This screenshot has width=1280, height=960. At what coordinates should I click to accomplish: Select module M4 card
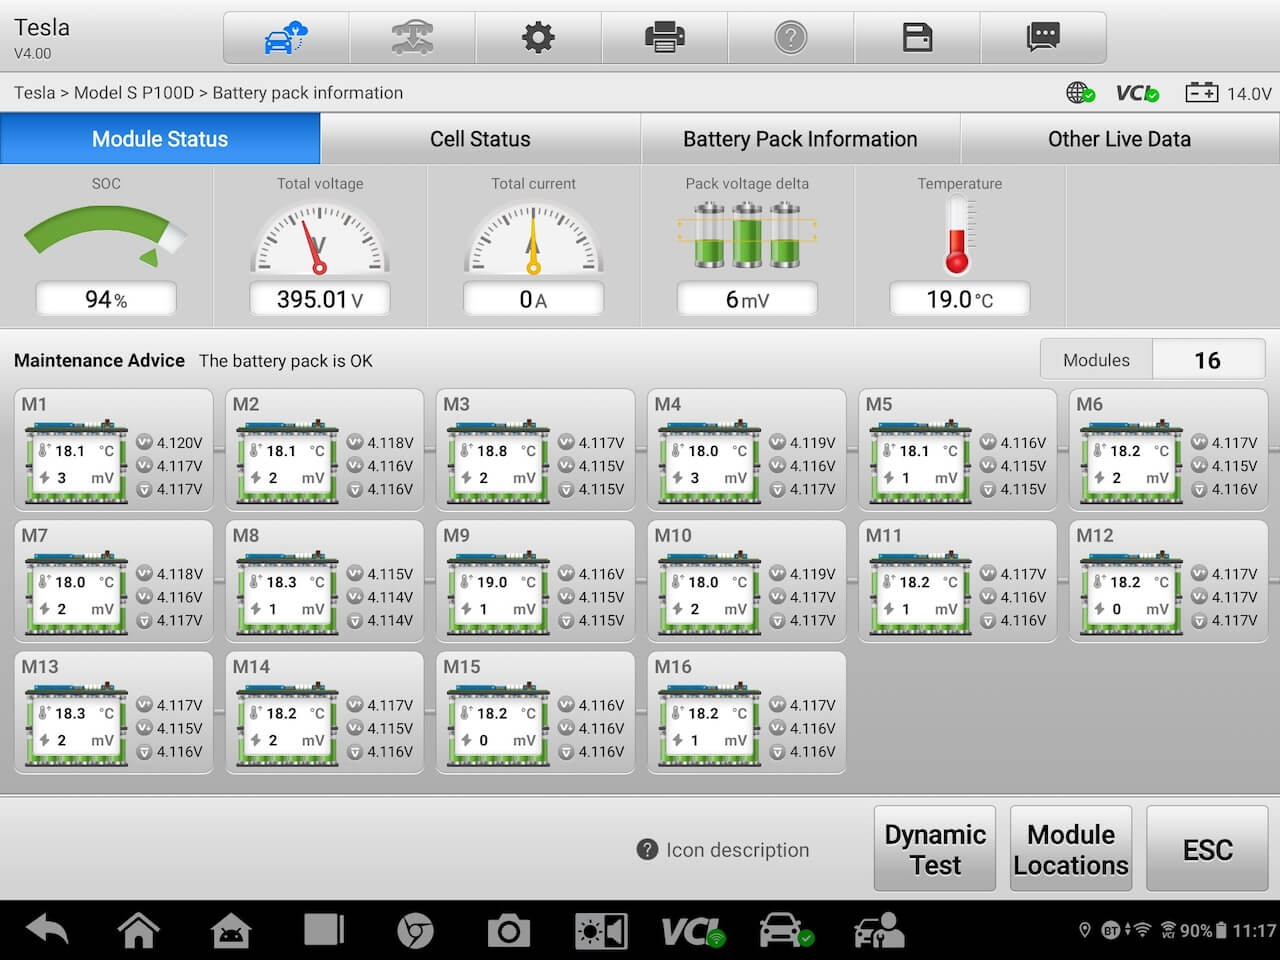tap(746, 449)
